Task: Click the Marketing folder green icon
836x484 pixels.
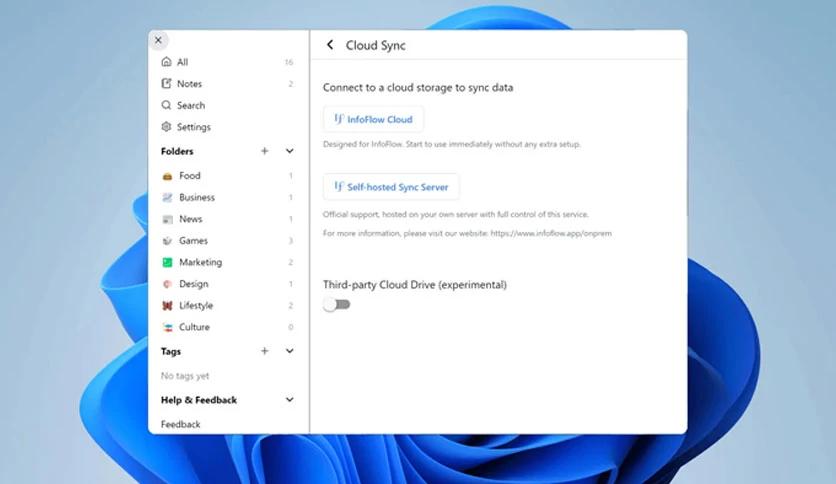Action: click(x=167, y=263)
